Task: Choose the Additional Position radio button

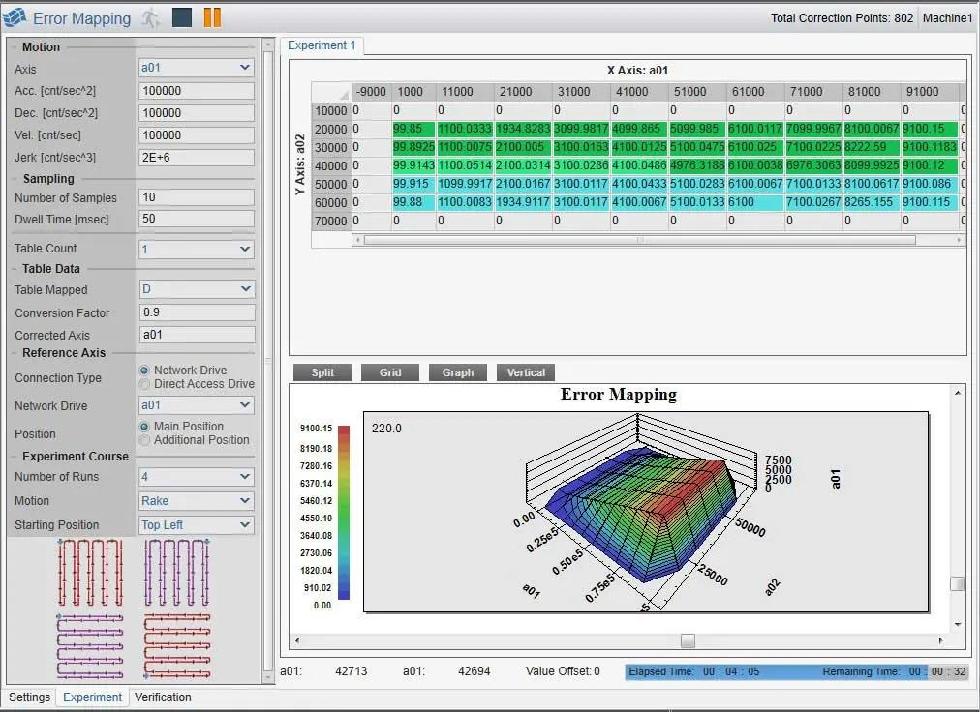Action: (144, 440)
